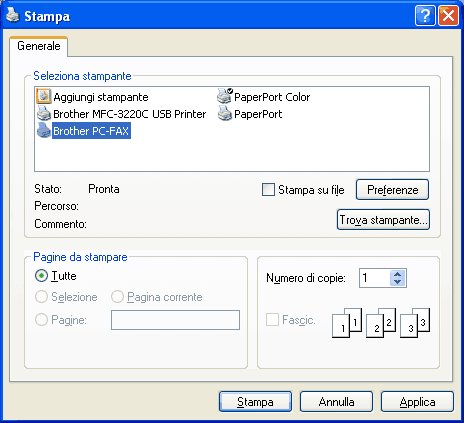Select the Brother PC-FAX printer icon
Viewport: 464px width, 423px height.
pyautogui.click(x=44, y=130)
